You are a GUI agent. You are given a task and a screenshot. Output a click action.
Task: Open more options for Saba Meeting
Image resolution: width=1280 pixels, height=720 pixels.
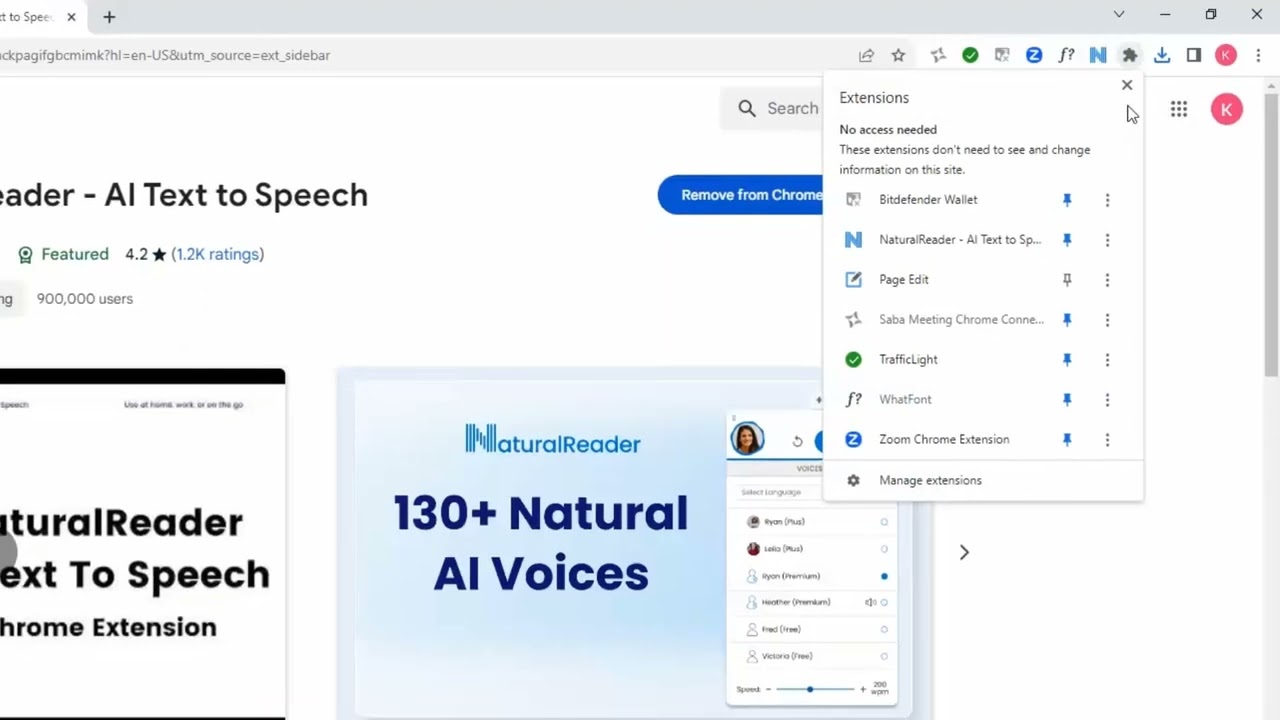[1107, 320]
